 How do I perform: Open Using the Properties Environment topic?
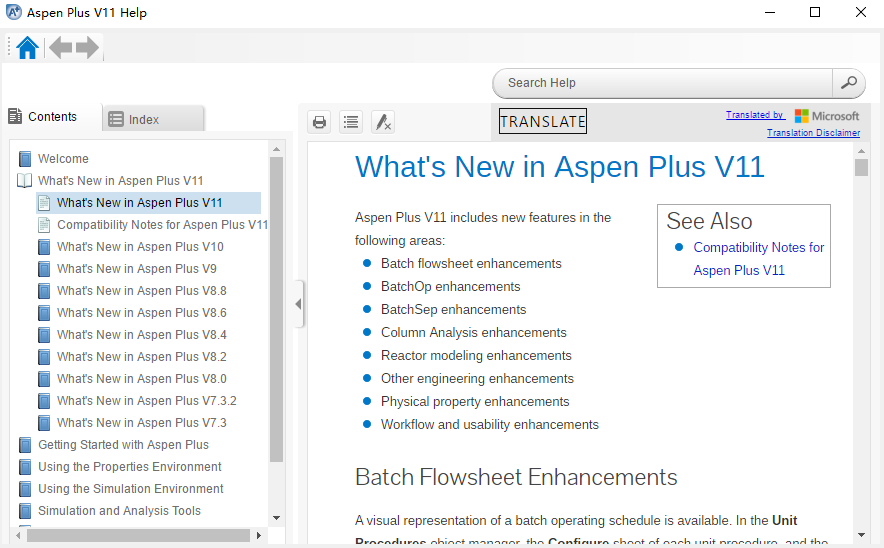pos(130,467)
